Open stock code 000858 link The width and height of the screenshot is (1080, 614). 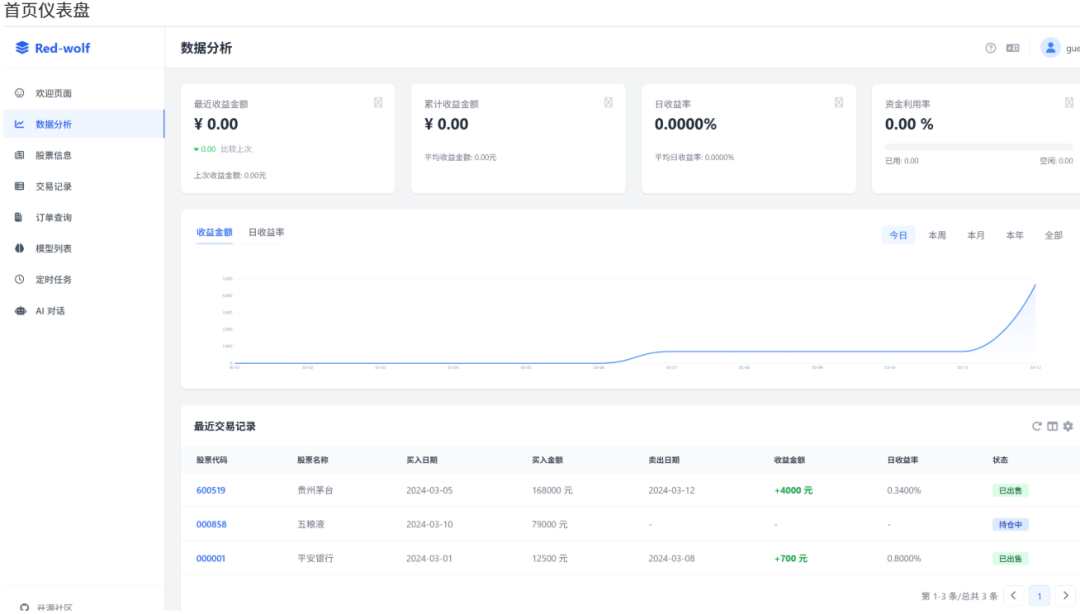click(x=211, y=524)
